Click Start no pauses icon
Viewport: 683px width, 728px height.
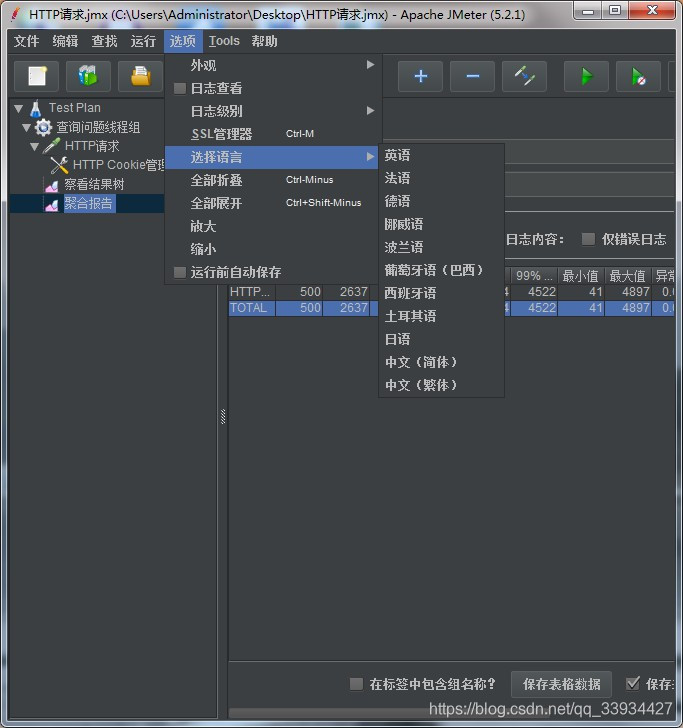click(638, 76)
